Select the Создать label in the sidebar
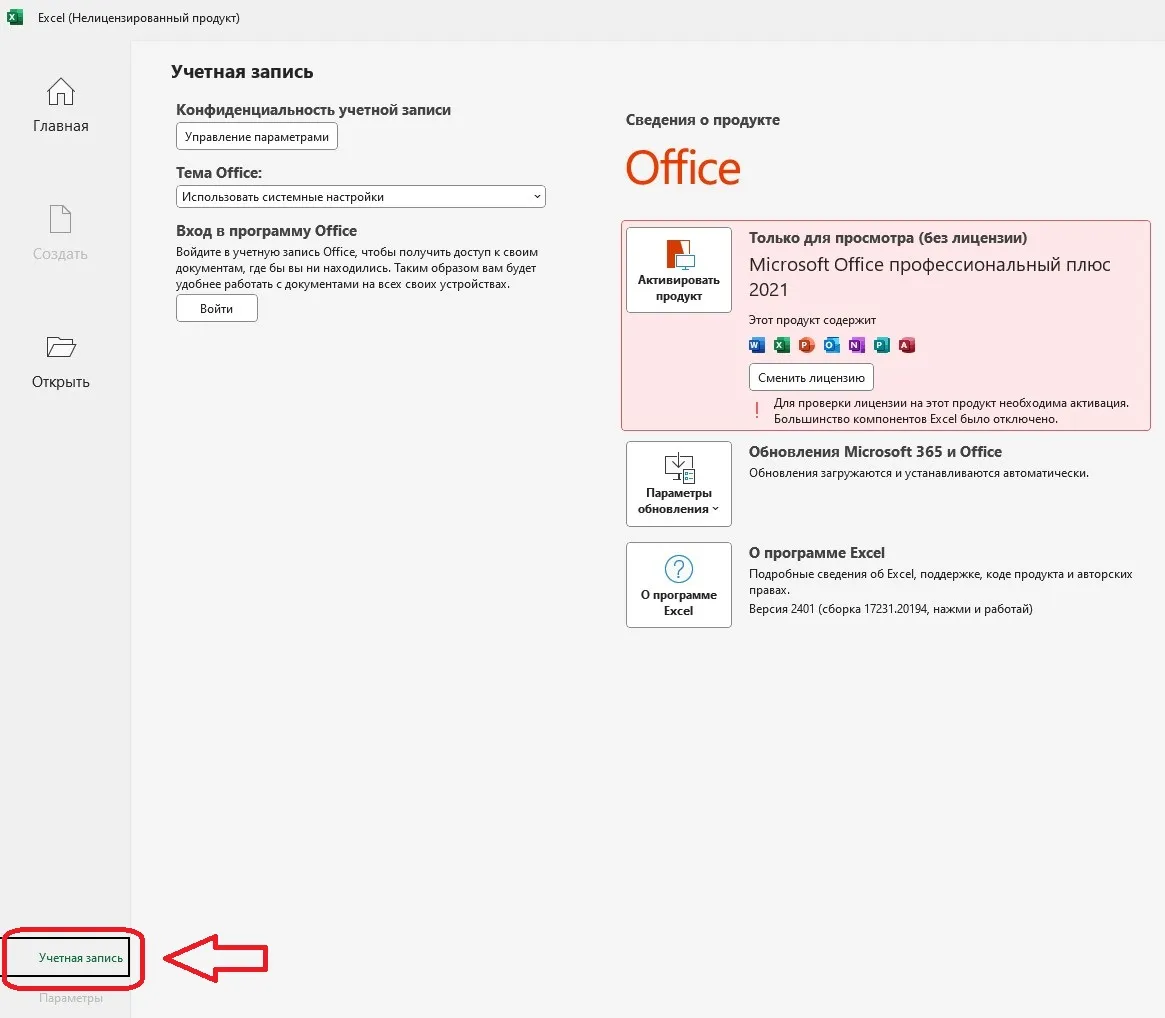This screenshot has width=1165, height=1018. 60,254
